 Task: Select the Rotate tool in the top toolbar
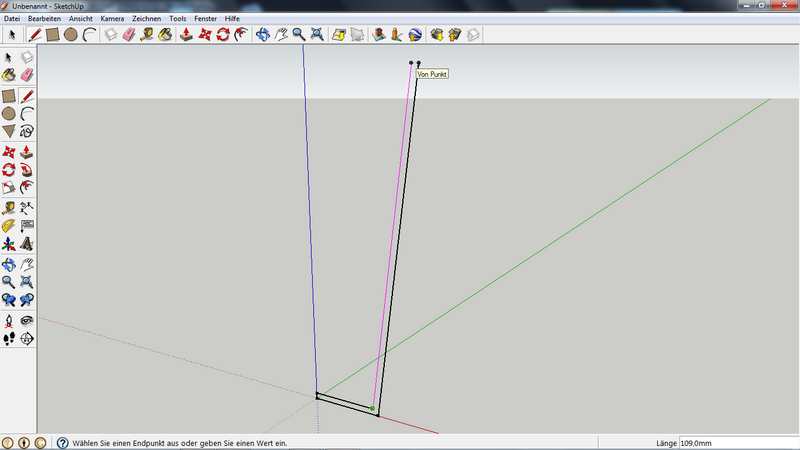(222, 34)
